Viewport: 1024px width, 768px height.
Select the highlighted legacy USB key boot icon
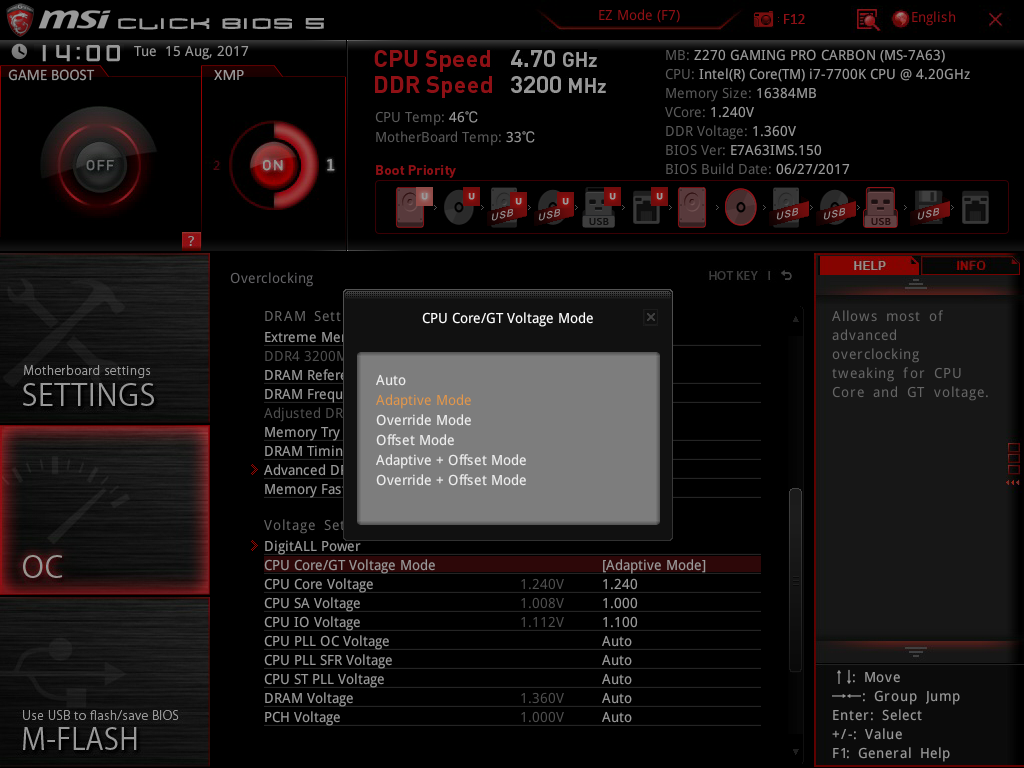tap(881, 208)
